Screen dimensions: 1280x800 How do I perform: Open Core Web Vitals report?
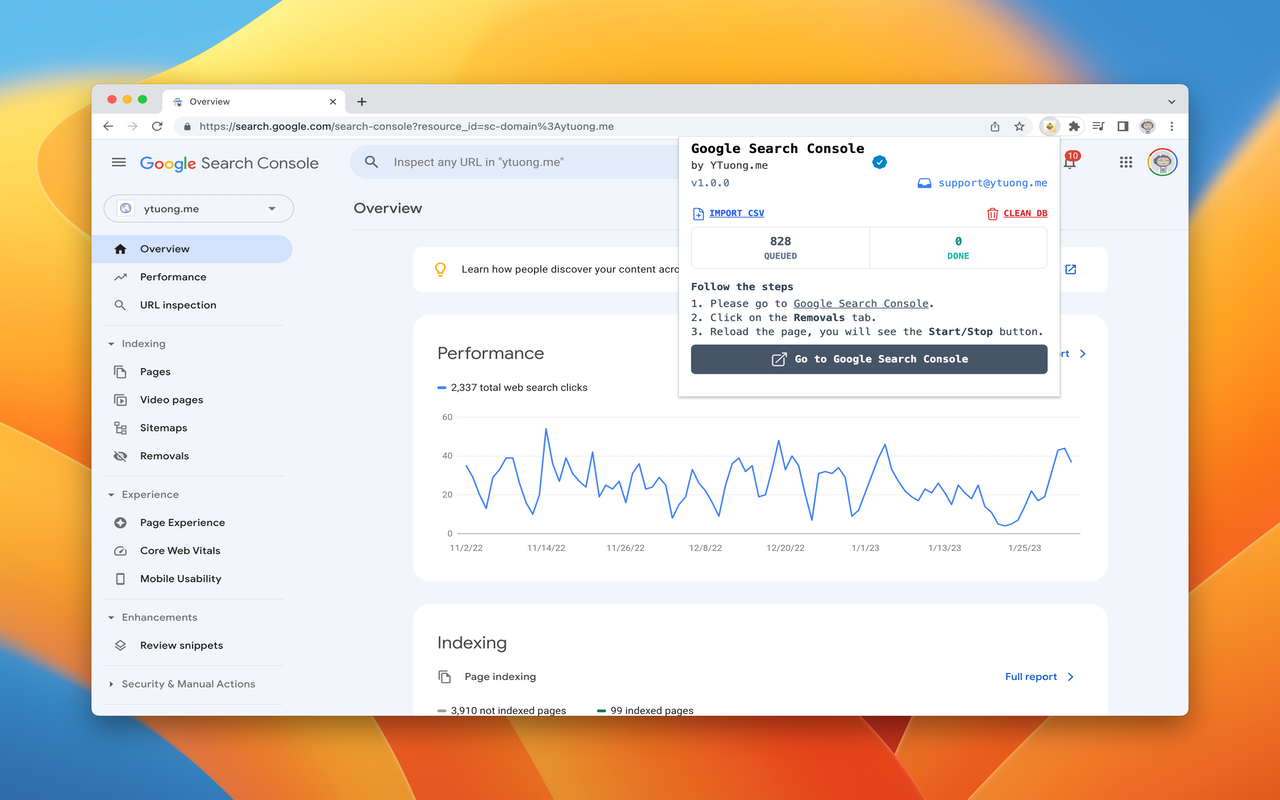[x=192, y=551]
